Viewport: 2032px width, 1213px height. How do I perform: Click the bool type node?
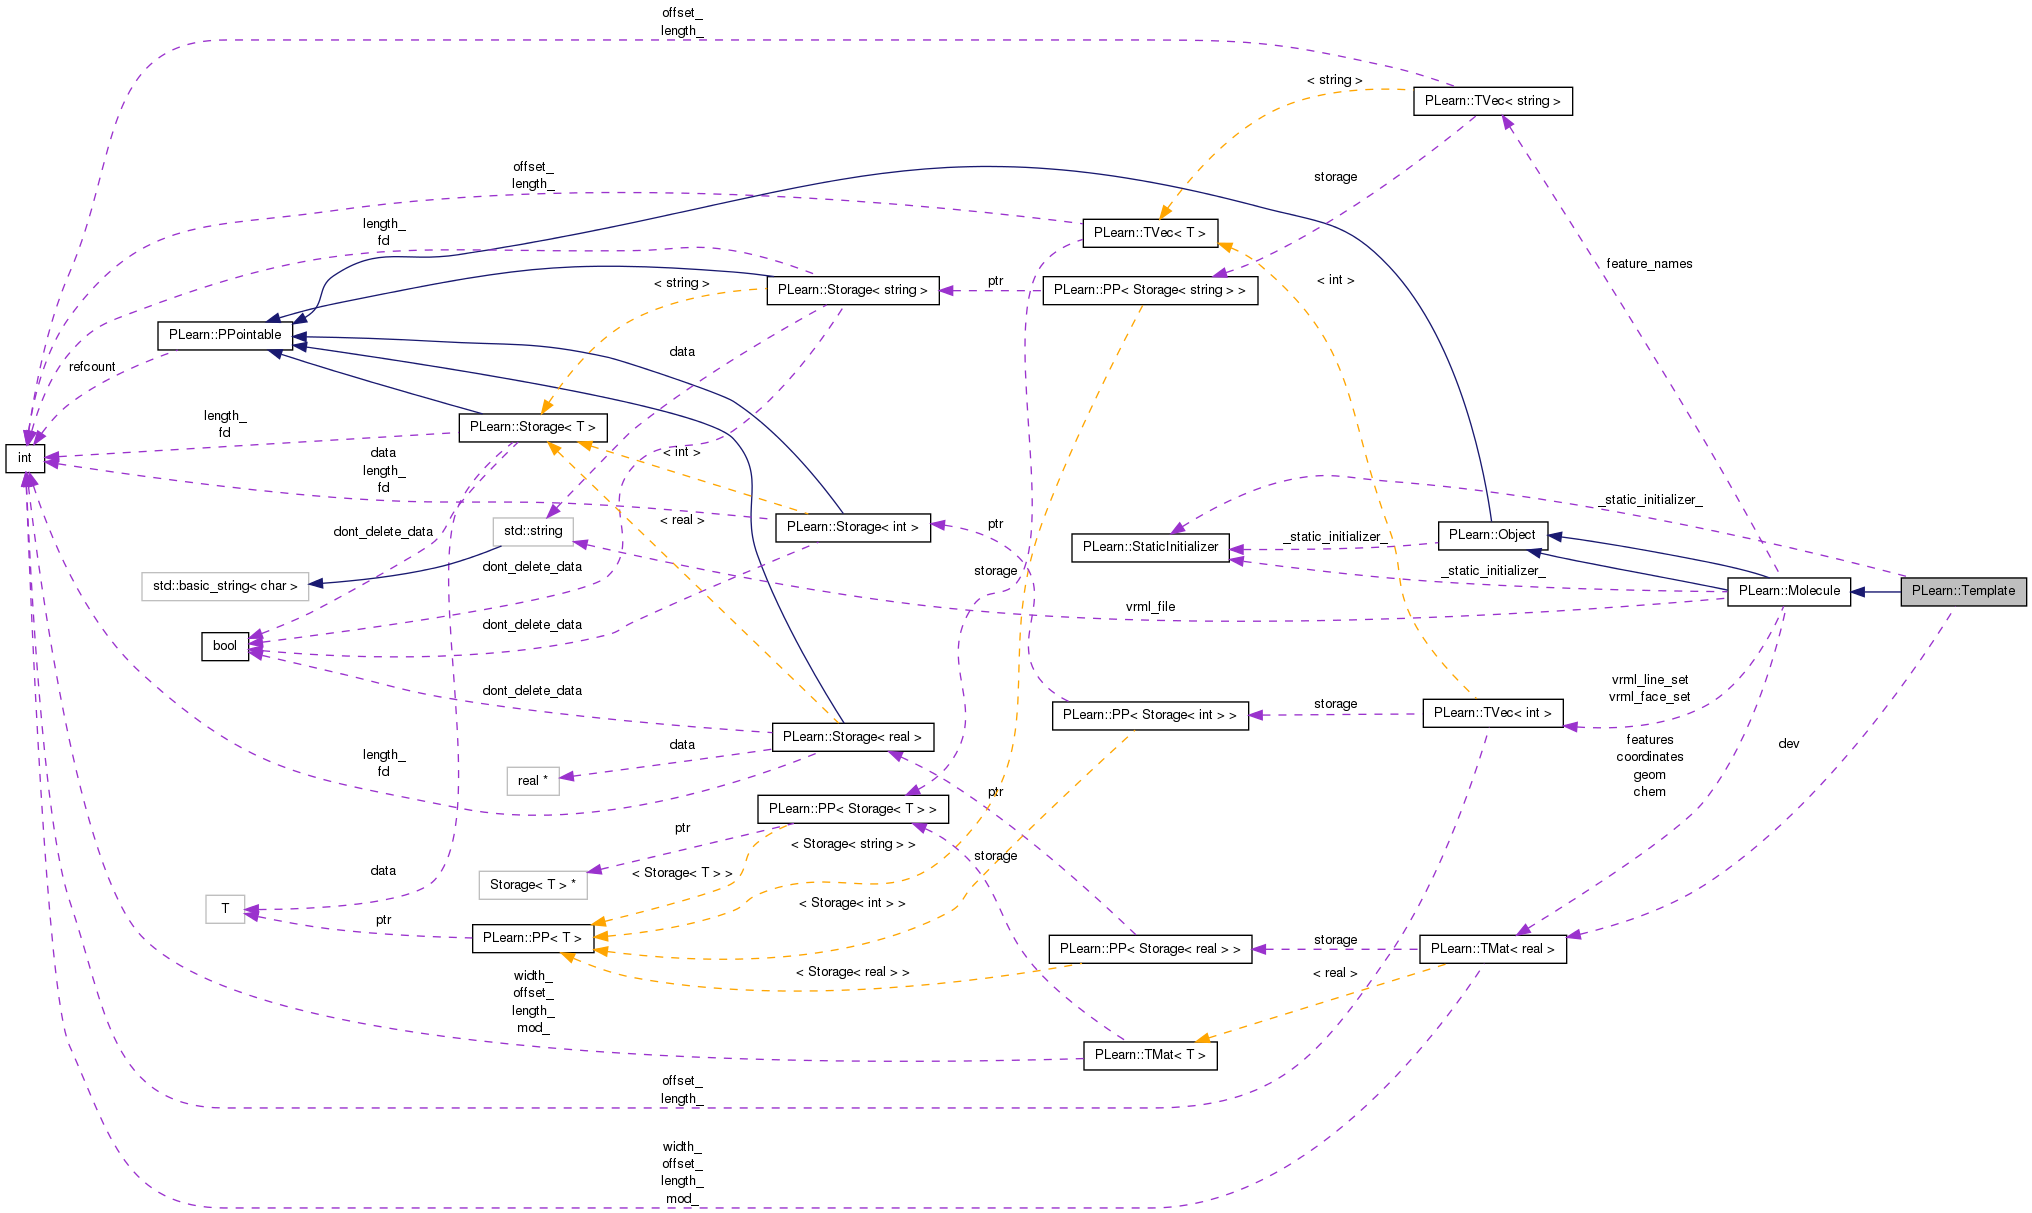click(225, 646)
